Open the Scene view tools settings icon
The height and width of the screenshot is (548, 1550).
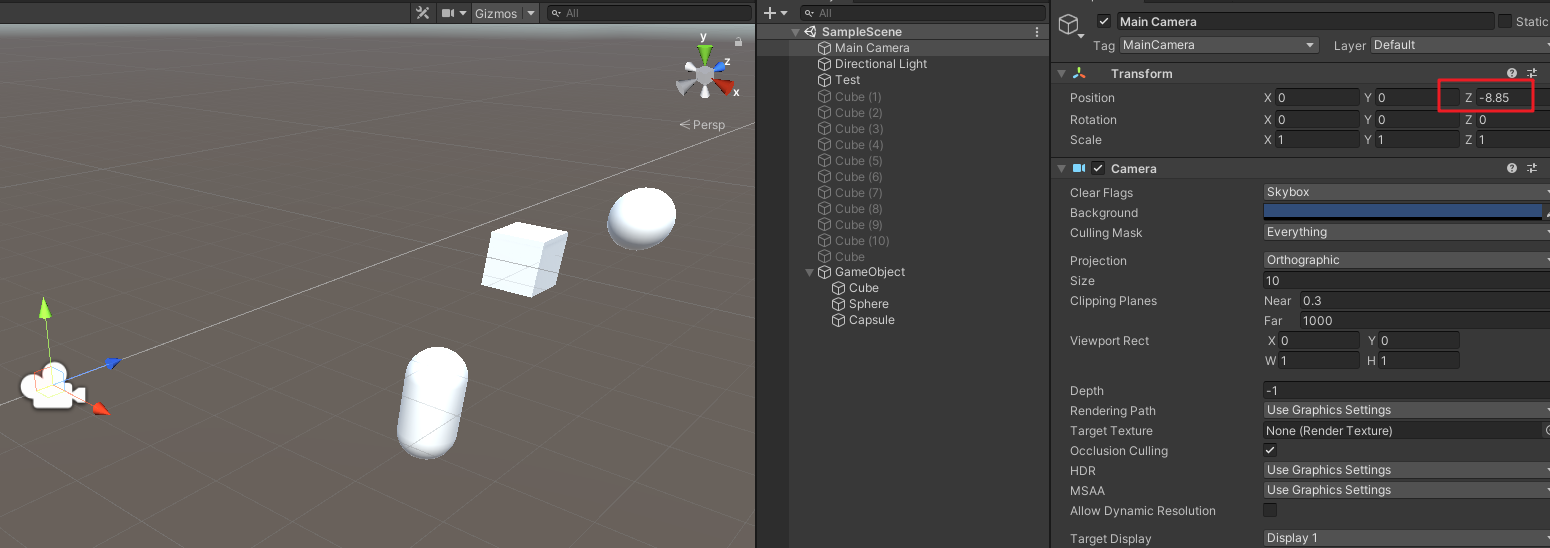click(x=422, y=13)
